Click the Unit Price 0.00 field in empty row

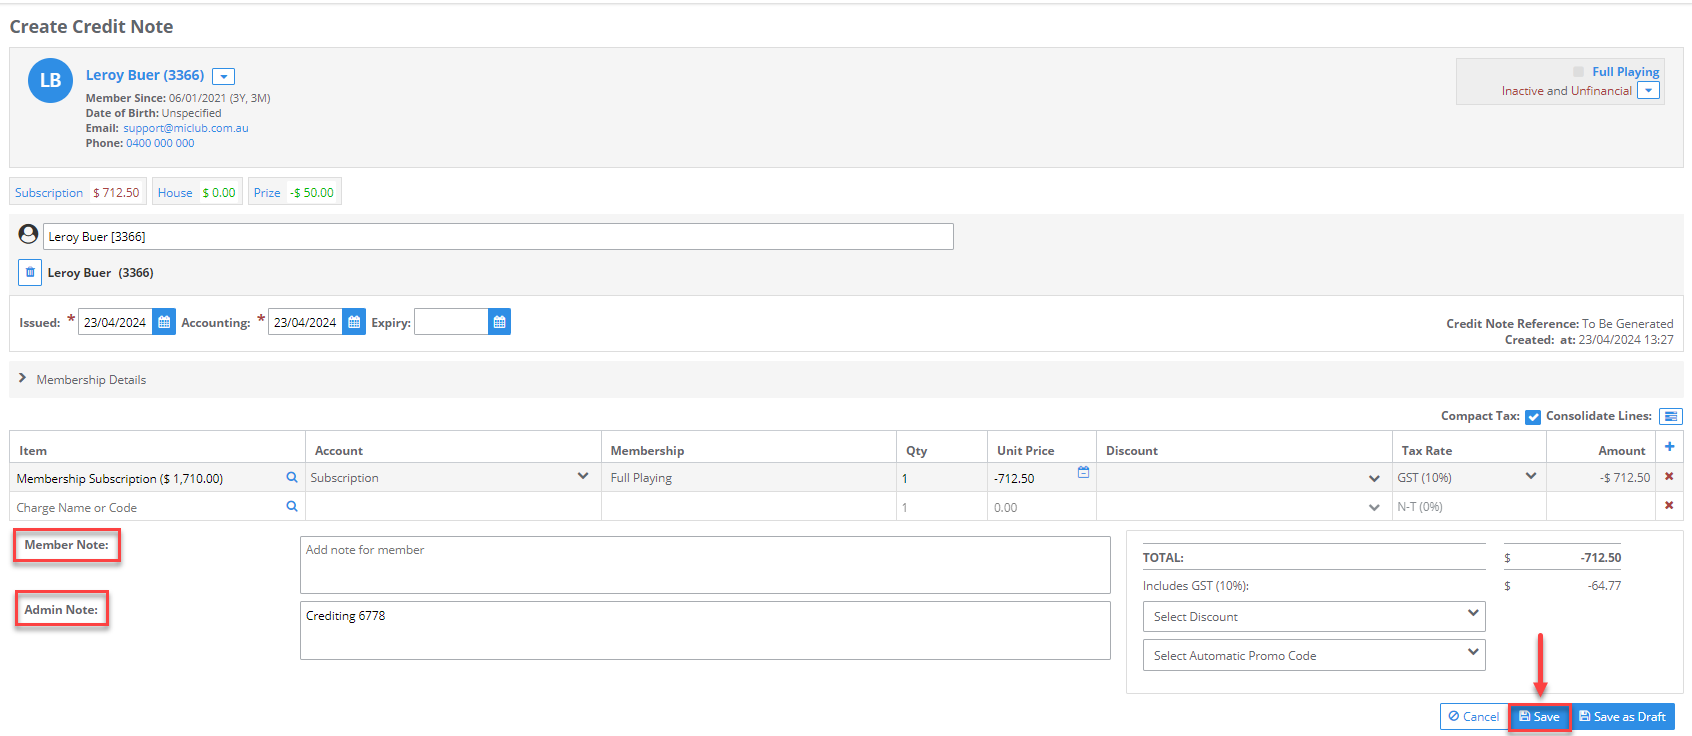point(1040,507)
